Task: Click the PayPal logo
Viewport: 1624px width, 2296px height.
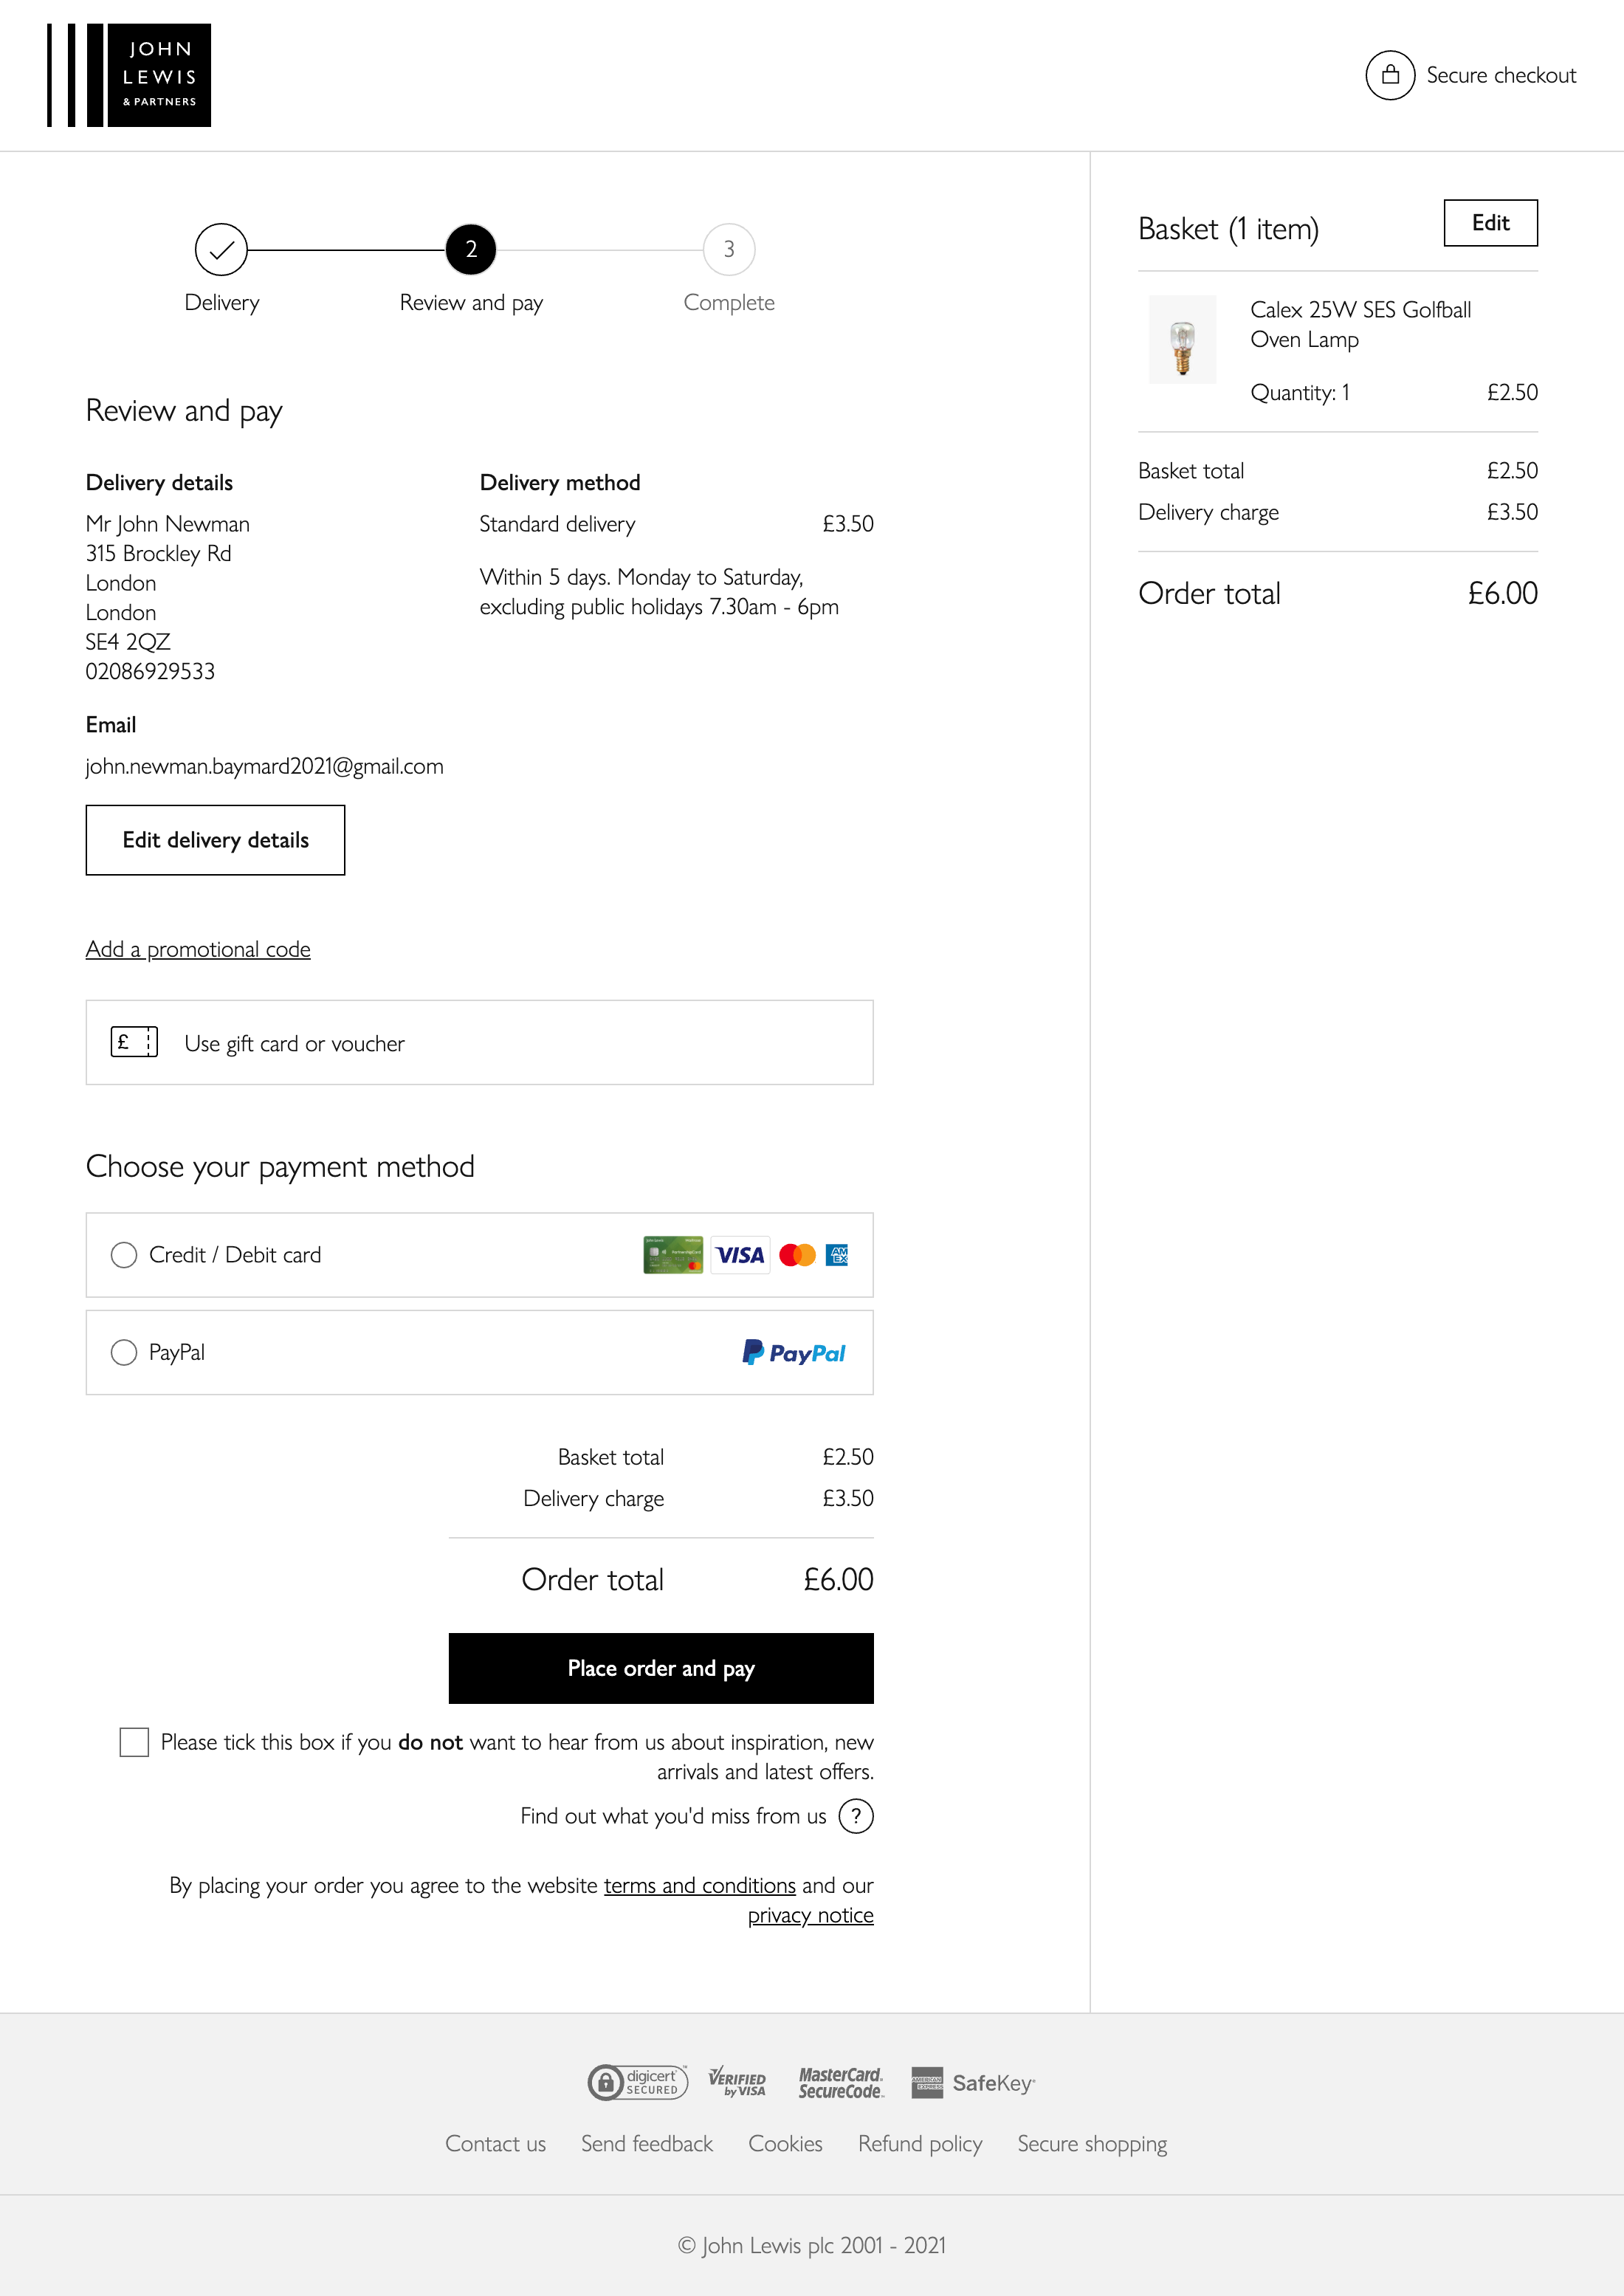Action: coord(794,1353)
